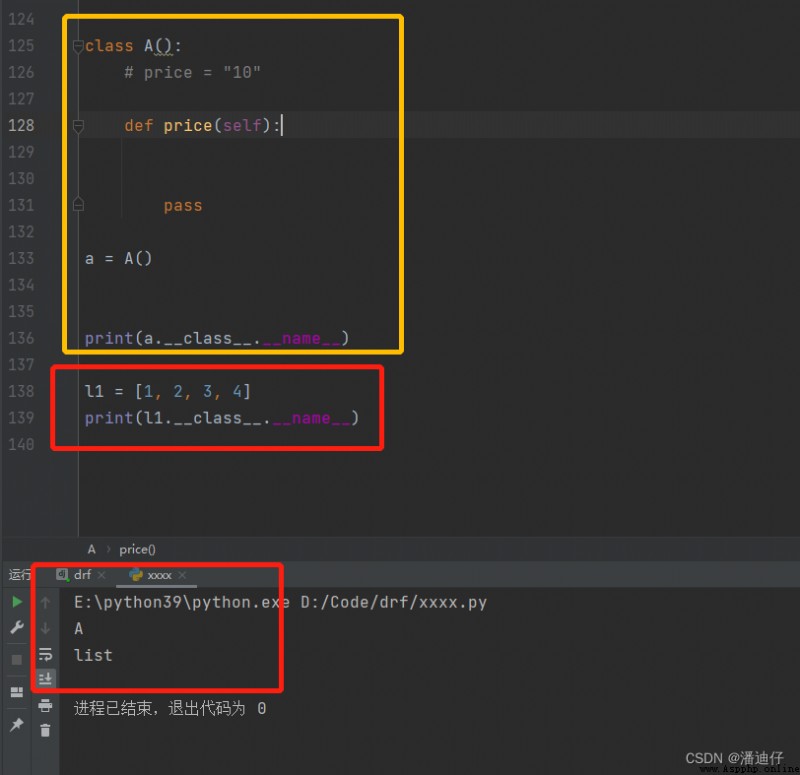Click output line 'list' in console
800x775 pixels.
(93, 655)
